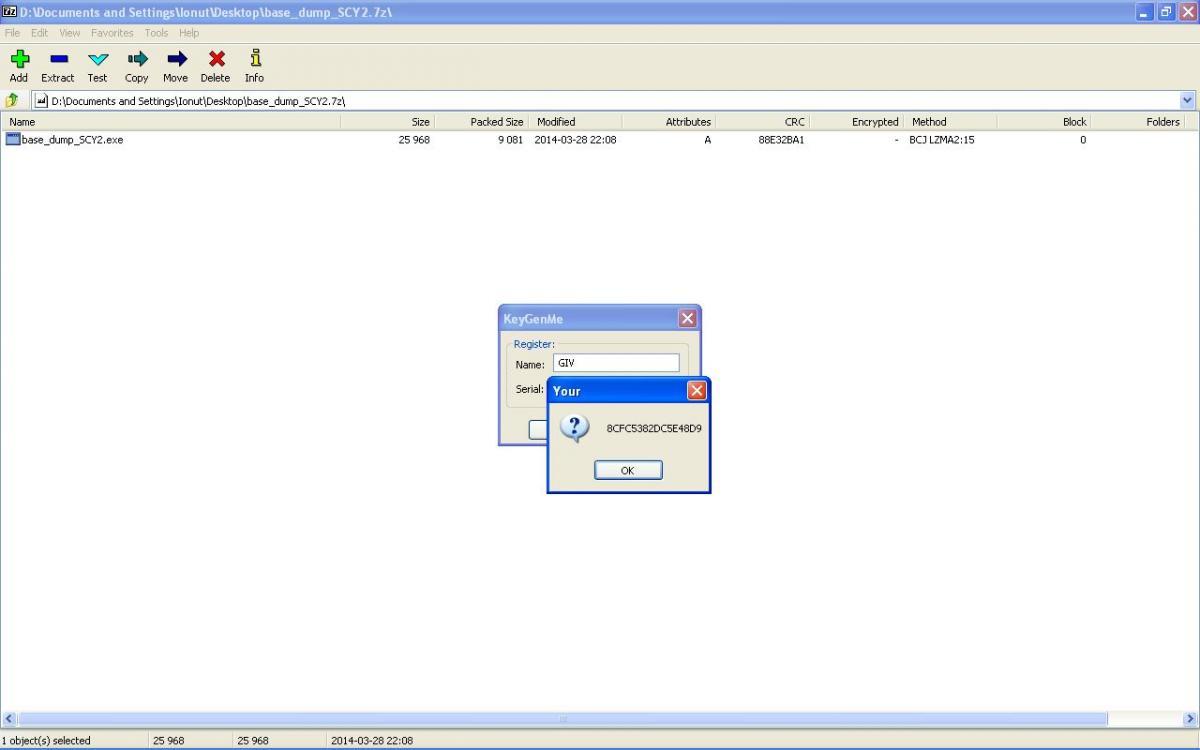Click the Add toolbar icon

(19, 59)
